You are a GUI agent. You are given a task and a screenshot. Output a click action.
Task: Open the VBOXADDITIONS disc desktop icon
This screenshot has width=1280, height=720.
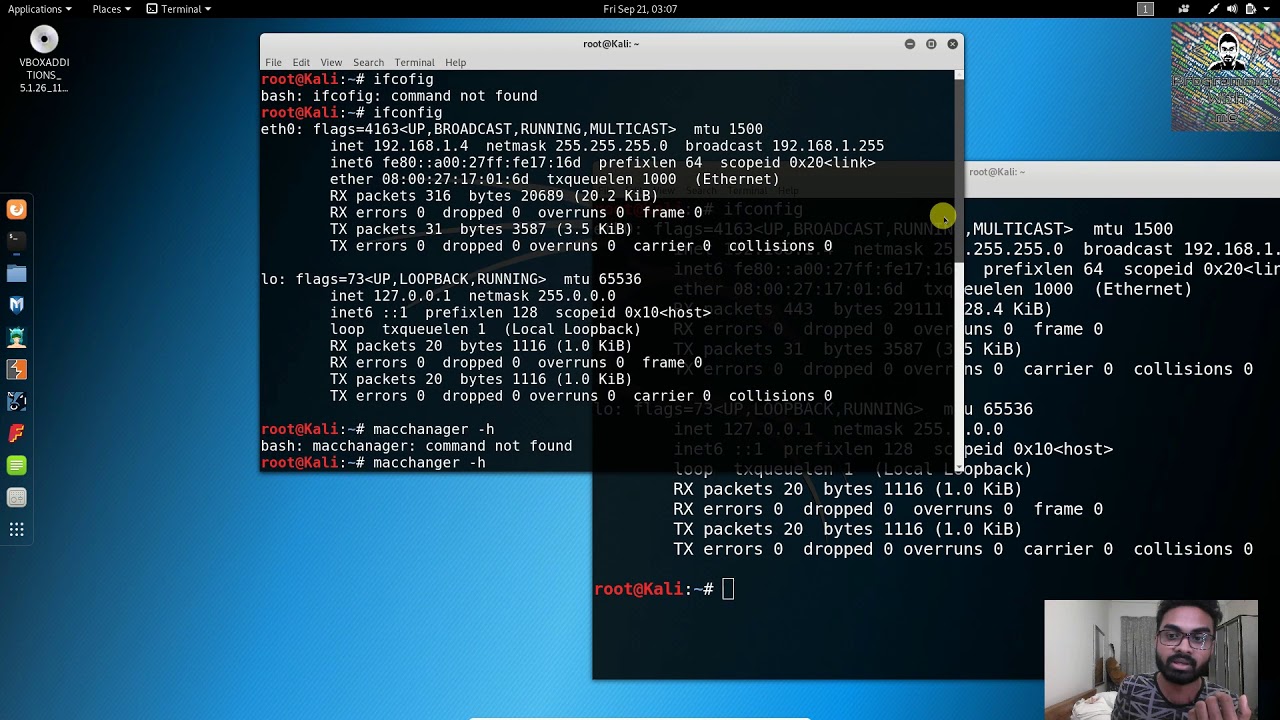click(x=44, y=59)
